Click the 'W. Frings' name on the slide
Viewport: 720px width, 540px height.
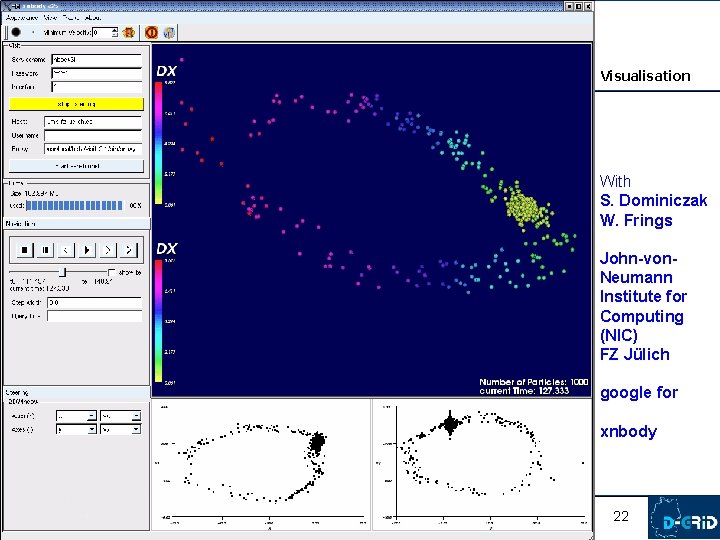click(x=636, y=220)
